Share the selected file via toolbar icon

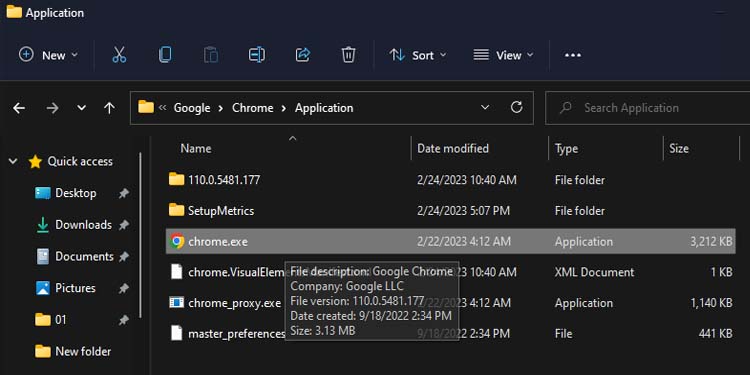click(x=303, y=55)
